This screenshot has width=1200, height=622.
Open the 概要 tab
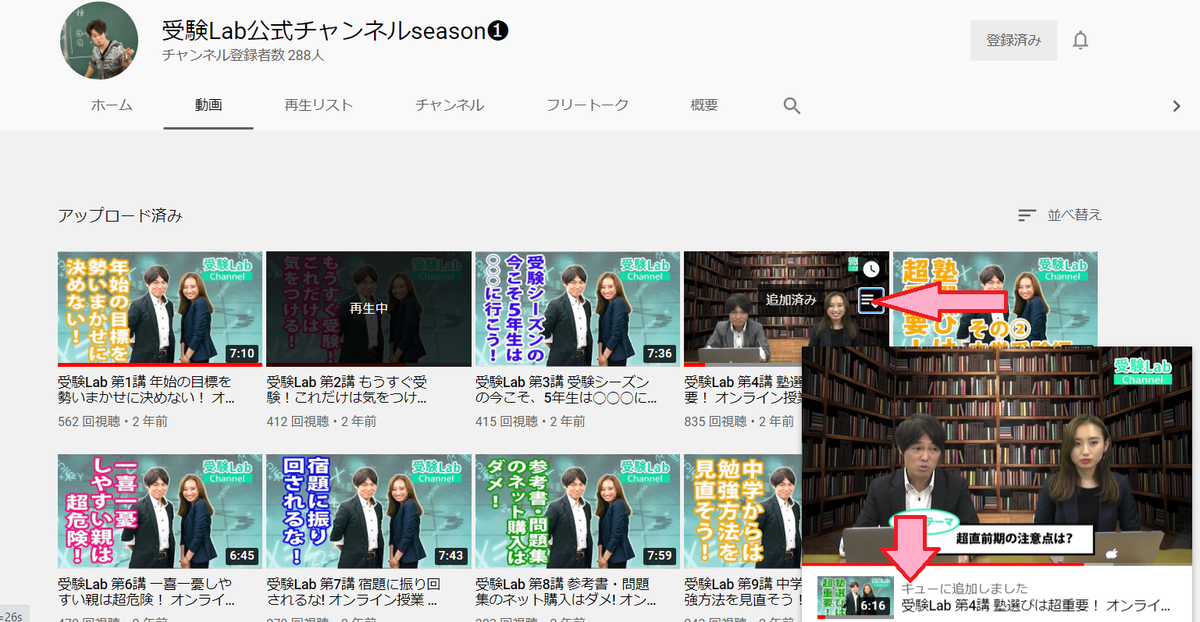(x=704, y=105)
